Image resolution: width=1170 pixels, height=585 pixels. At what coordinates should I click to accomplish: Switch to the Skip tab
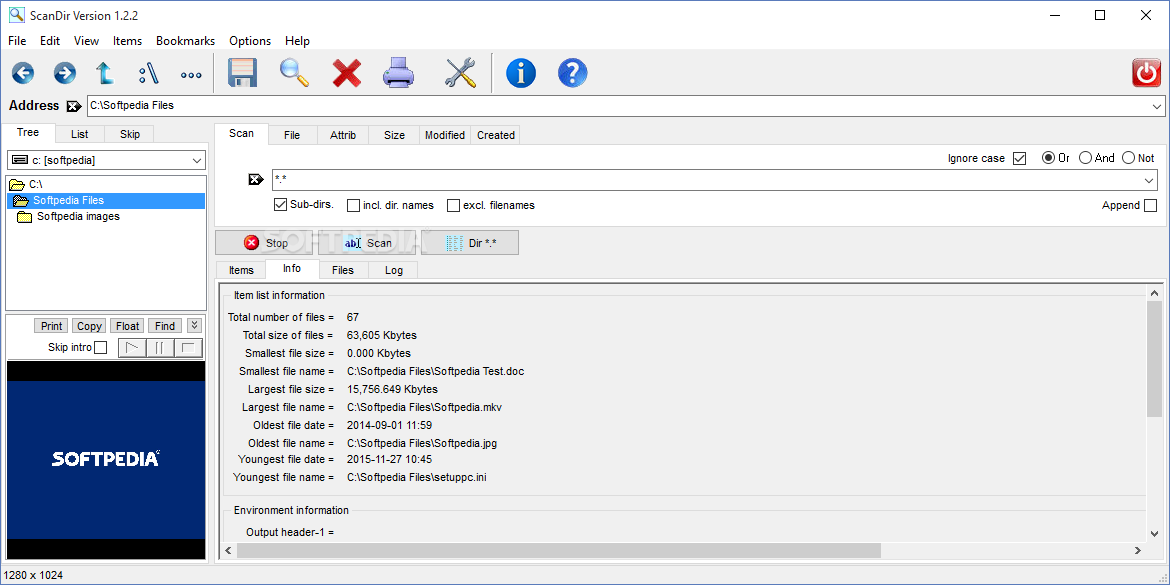pyautogui.click(x=130, y=134)
